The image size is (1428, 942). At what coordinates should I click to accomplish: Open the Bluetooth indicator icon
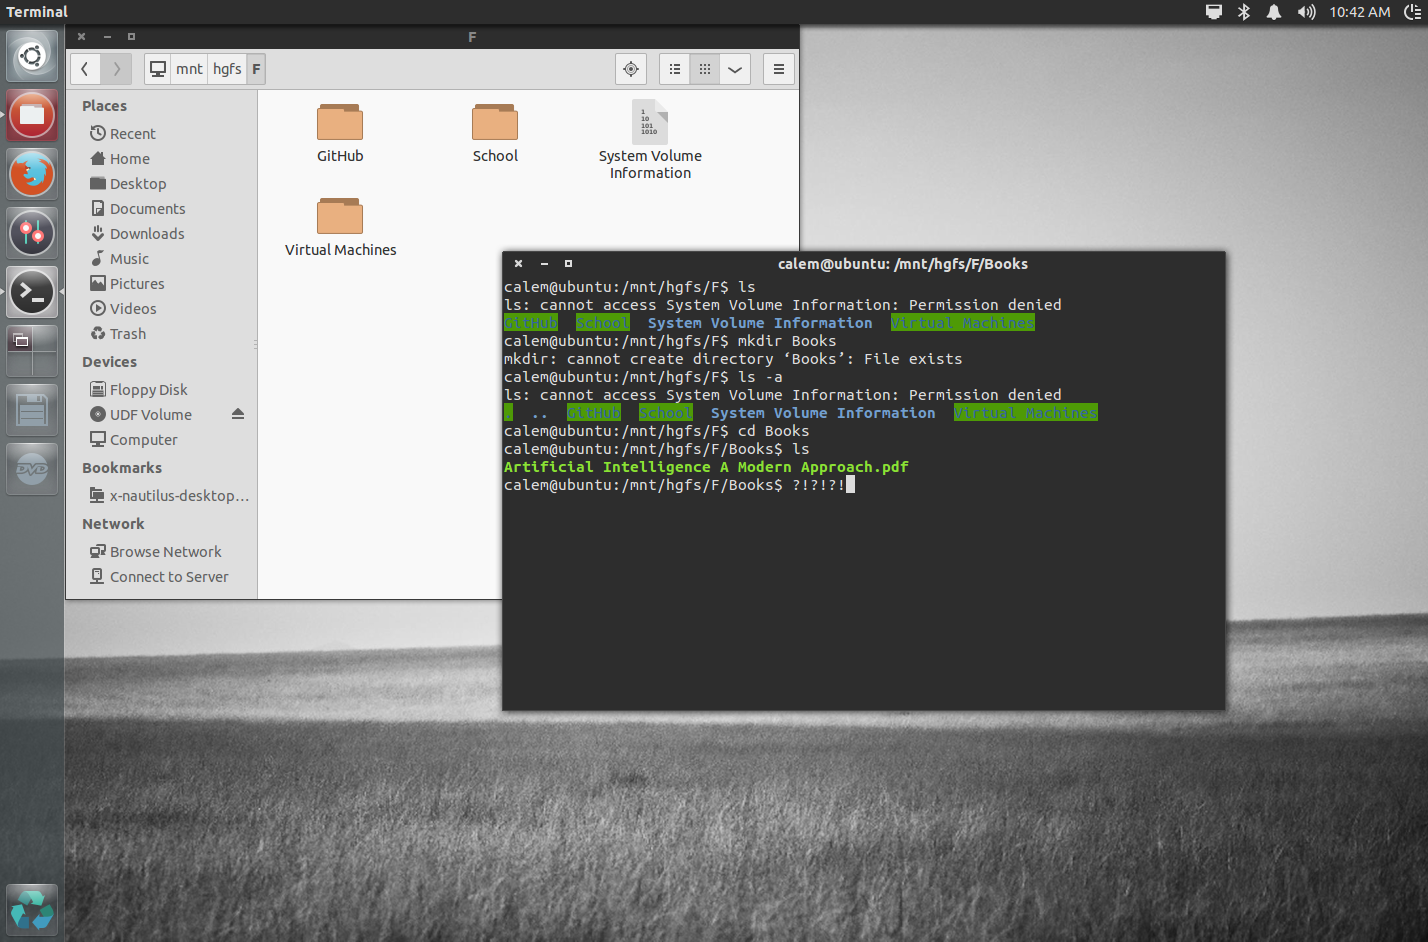(1243, 12)
